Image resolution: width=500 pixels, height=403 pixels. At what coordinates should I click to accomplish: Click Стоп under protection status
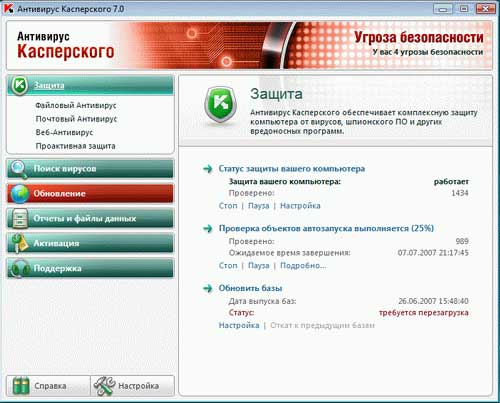coord(228,206)
